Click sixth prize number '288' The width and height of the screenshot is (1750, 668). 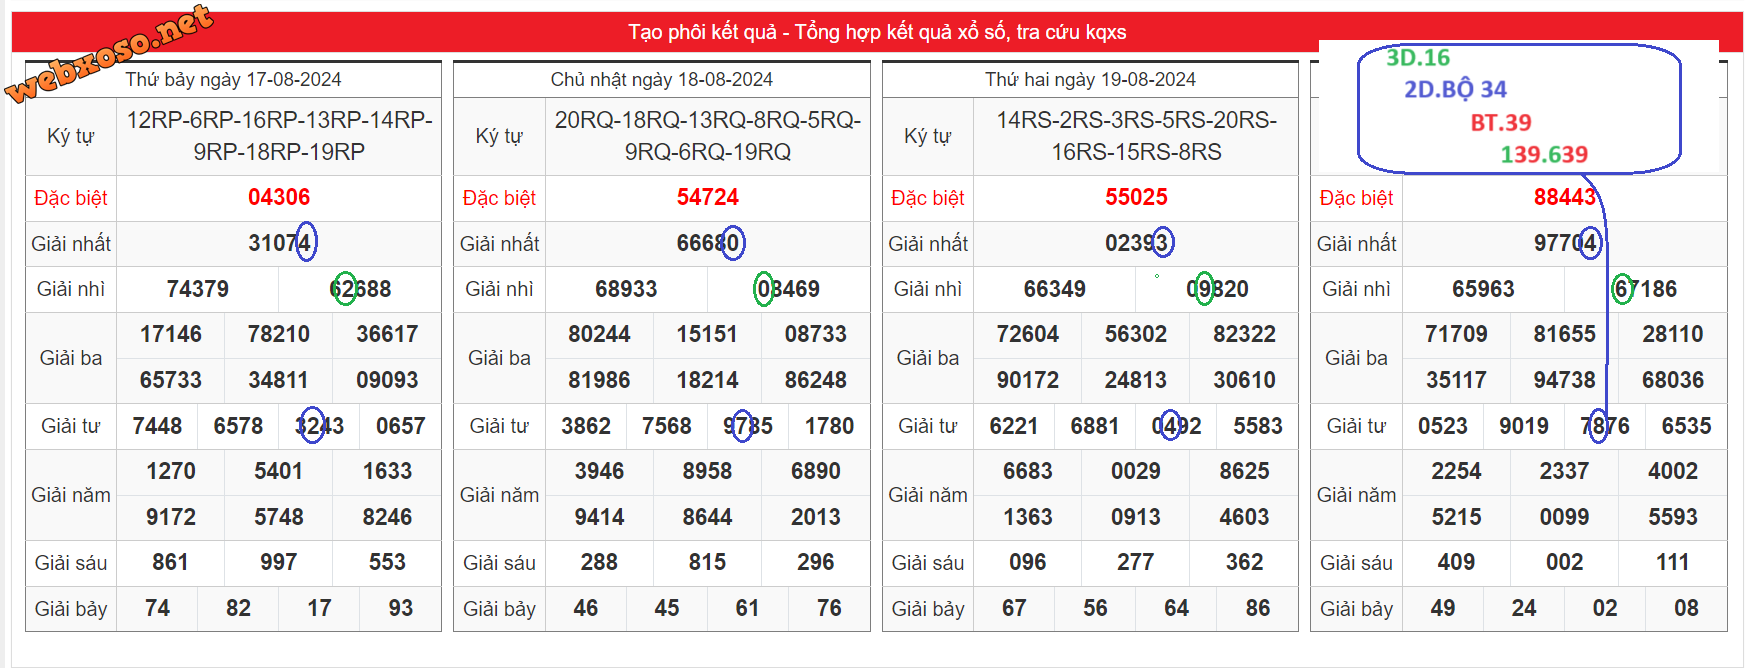coord(599,563)
